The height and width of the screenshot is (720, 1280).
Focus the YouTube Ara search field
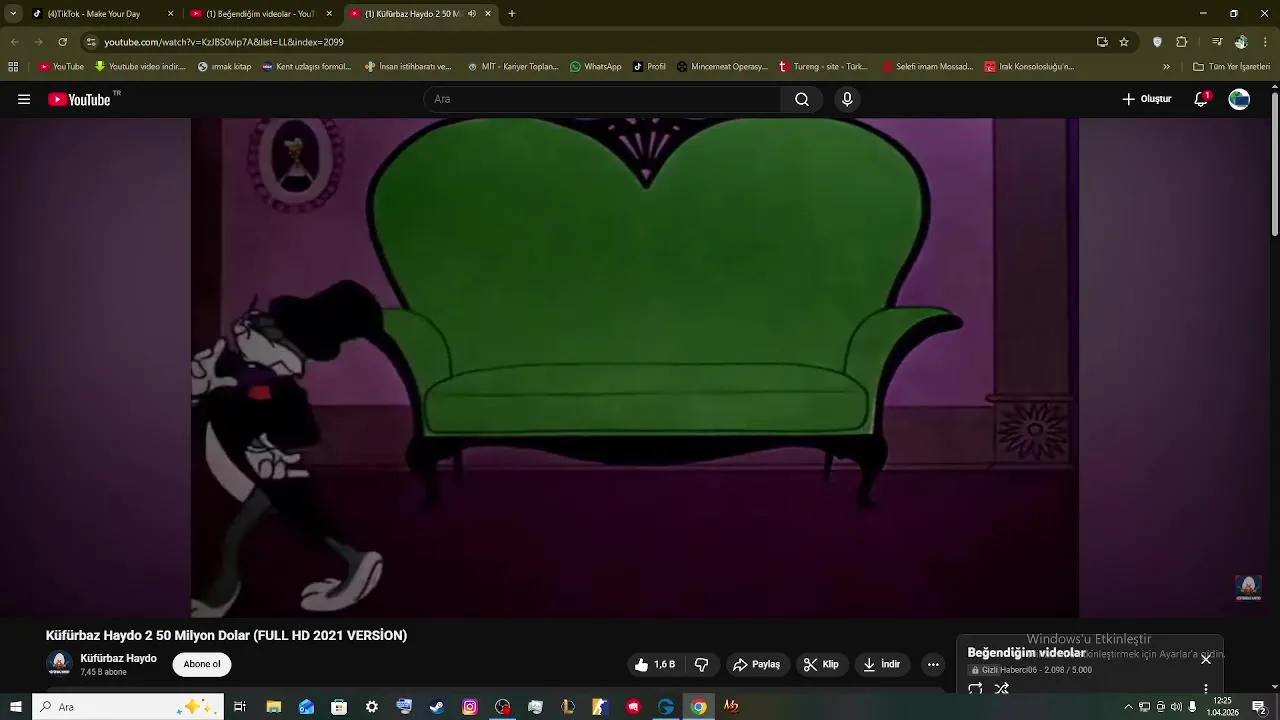coord(602,99)
